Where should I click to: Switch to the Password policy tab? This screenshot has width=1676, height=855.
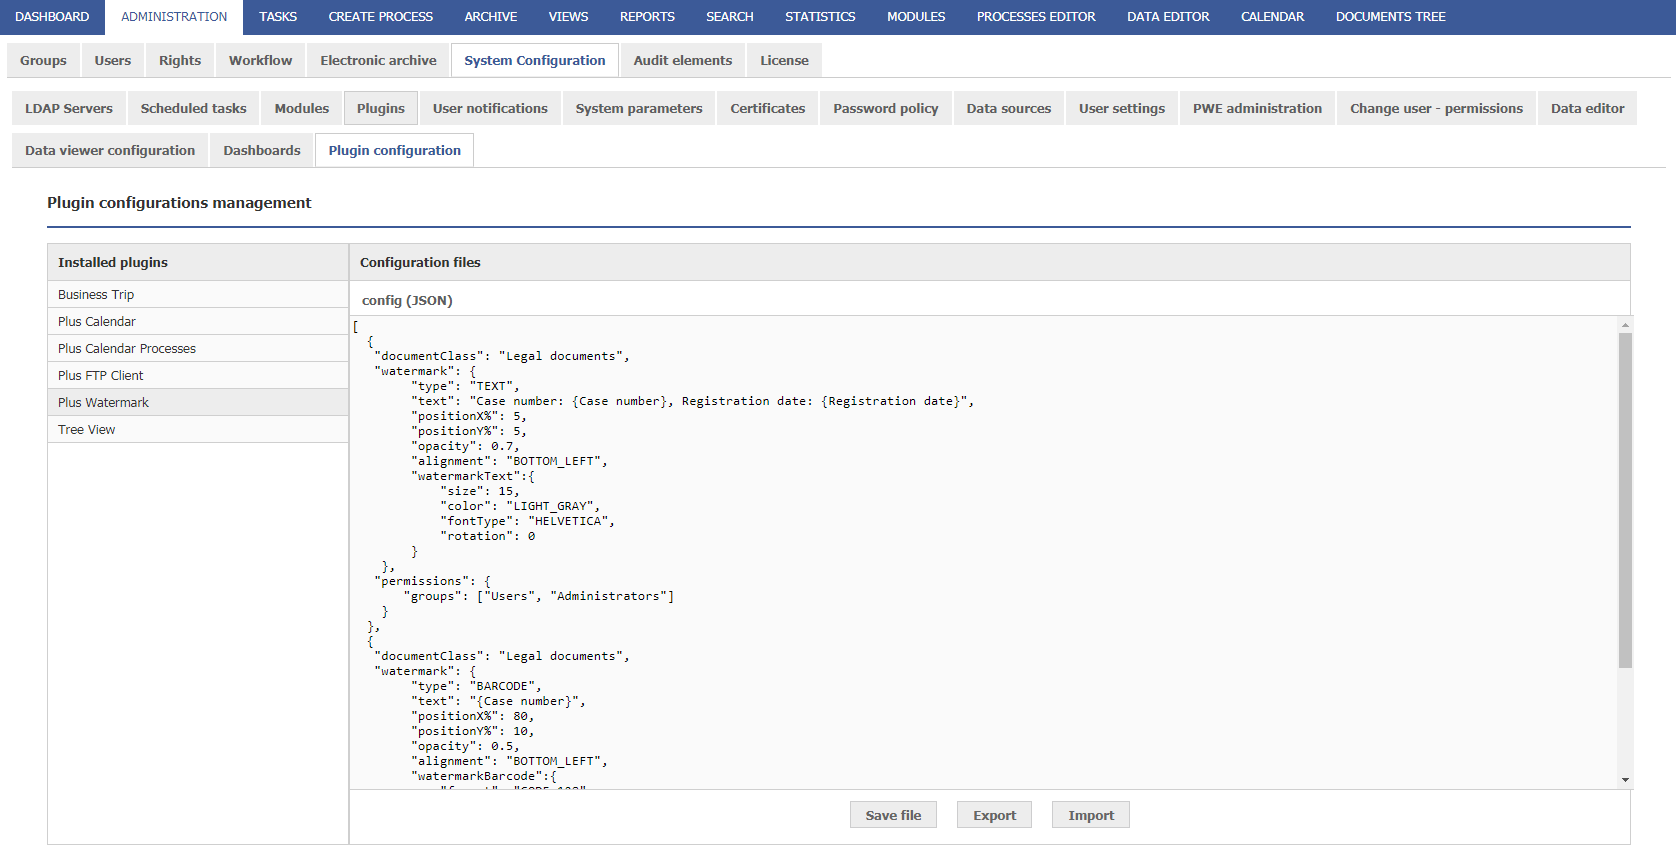(885, 108)
